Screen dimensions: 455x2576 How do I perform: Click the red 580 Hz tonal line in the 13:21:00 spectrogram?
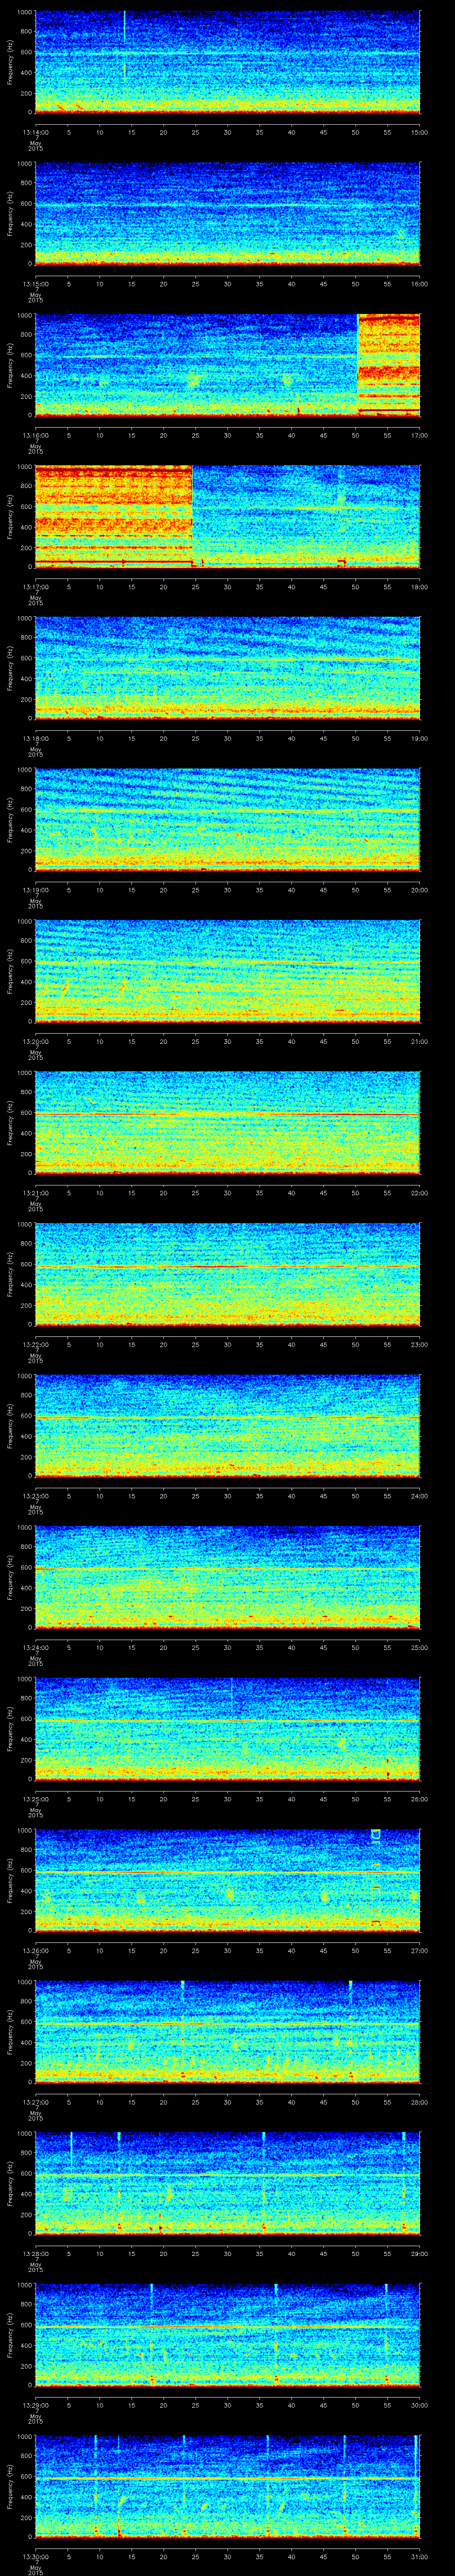click(228, 1114)
